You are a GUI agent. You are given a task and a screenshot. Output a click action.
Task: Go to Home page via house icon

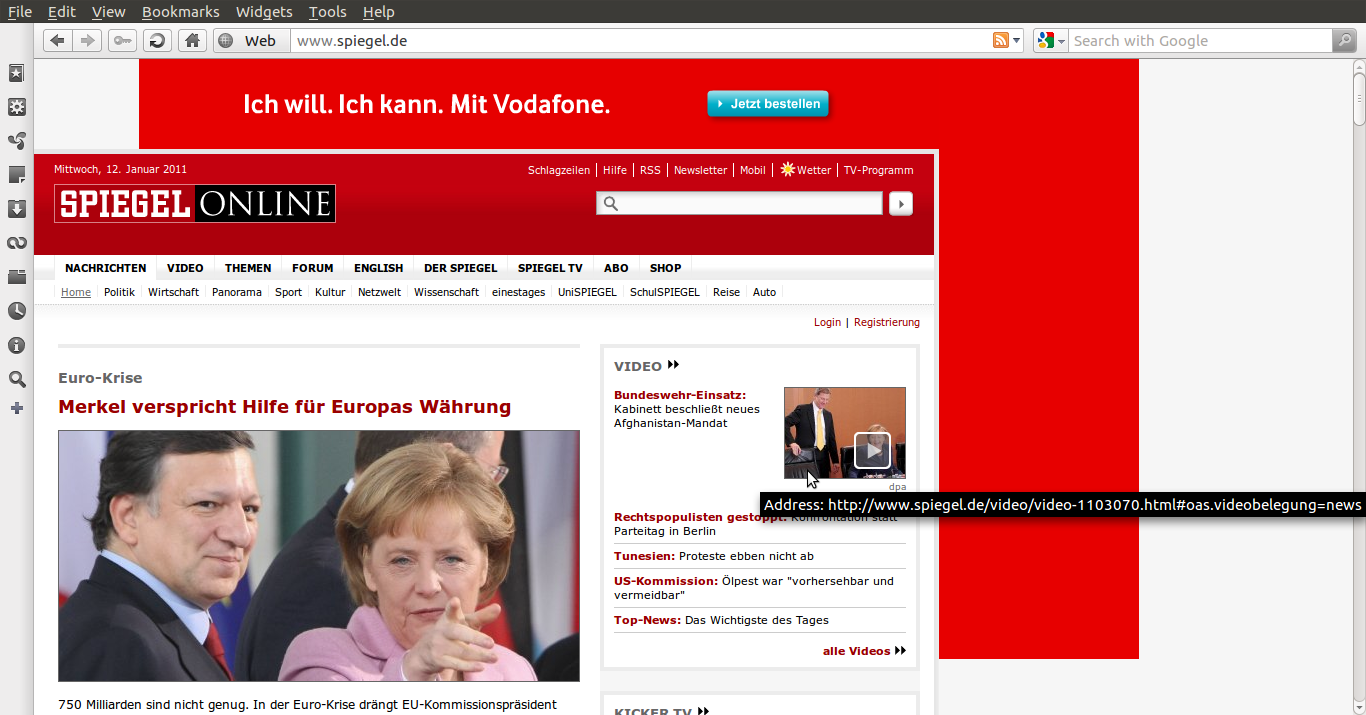click(x=192, y=41)
